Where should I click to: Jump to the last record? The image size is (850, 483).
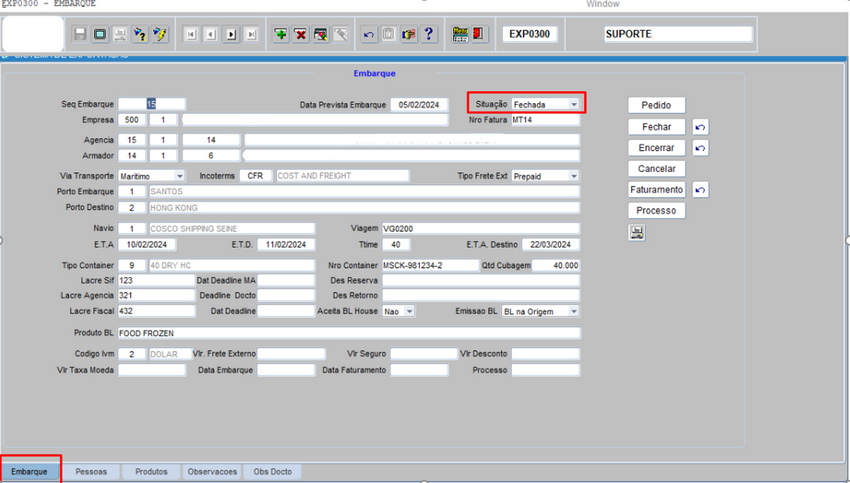[x=251, y=34]
